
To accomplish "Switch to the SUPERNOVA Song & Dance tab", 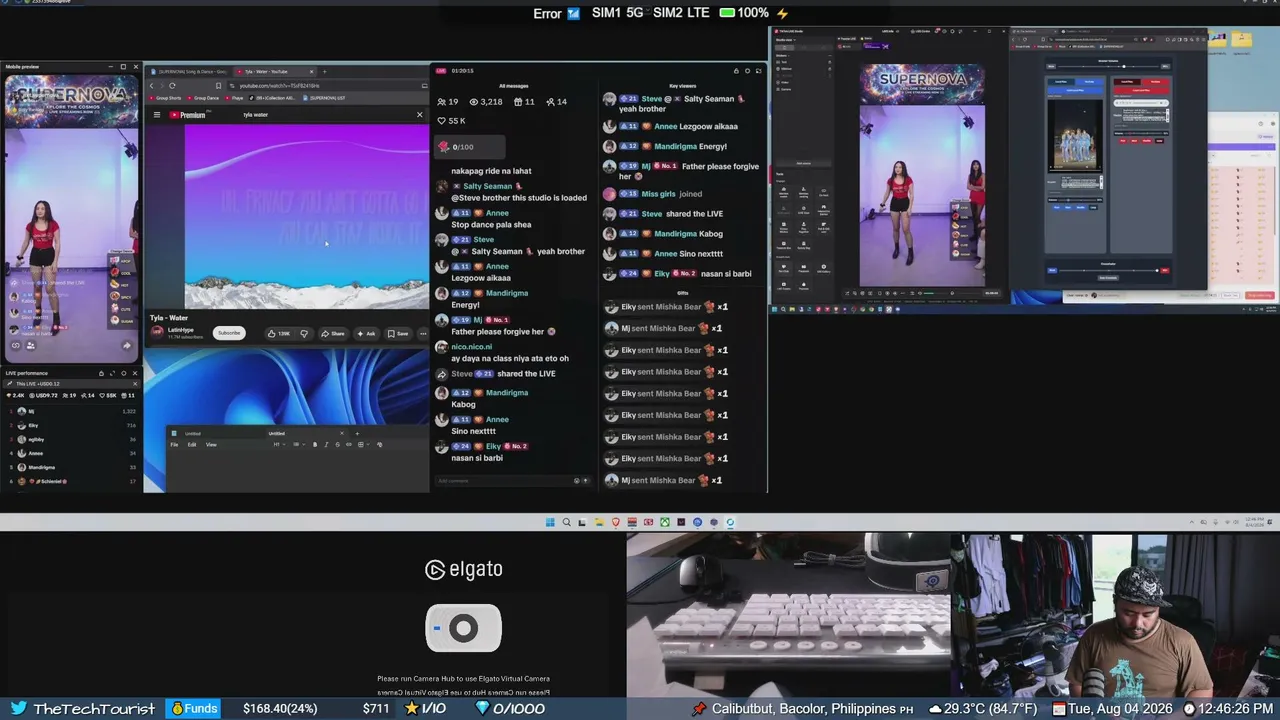I will point(191,71).
